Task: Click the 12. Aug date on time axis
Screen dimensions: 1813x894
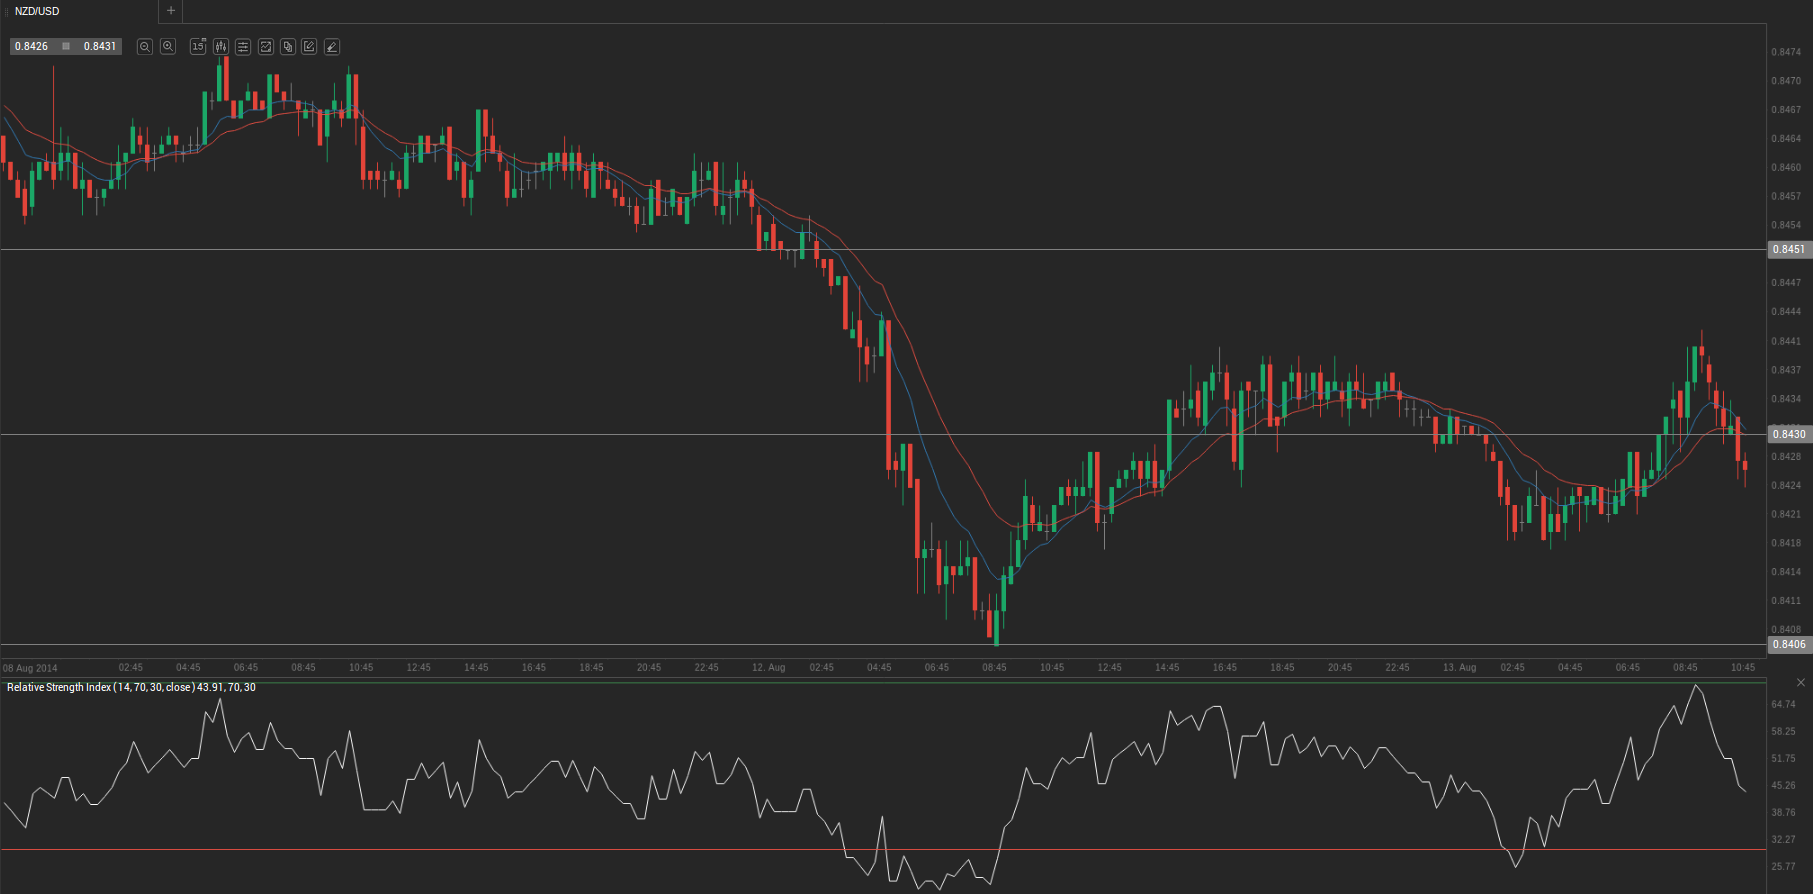Action: pos(768,667)
